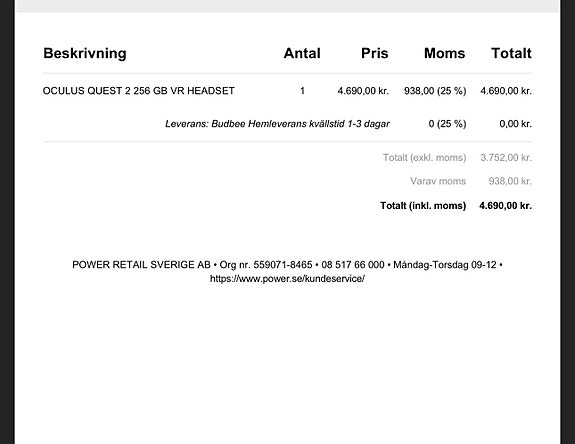
Task: Click the Totalt column header
Action: [511, 53]
